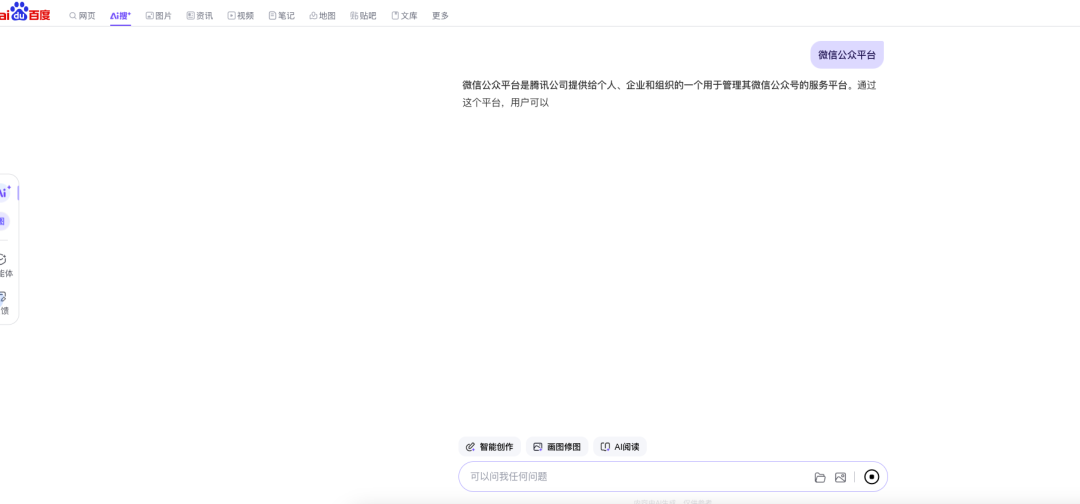Stop the answer generation
The image size is (1080, 504).
(x=871, y=476)
